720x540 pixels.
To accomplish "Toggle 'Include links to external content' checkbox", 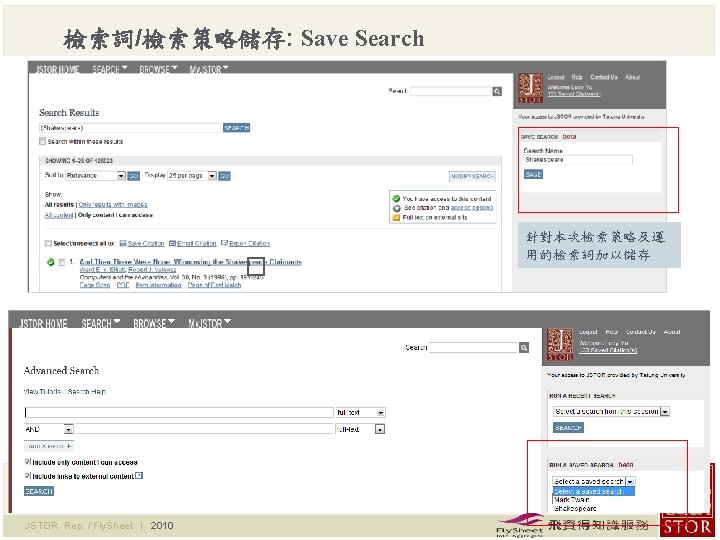I will (28, 476).
